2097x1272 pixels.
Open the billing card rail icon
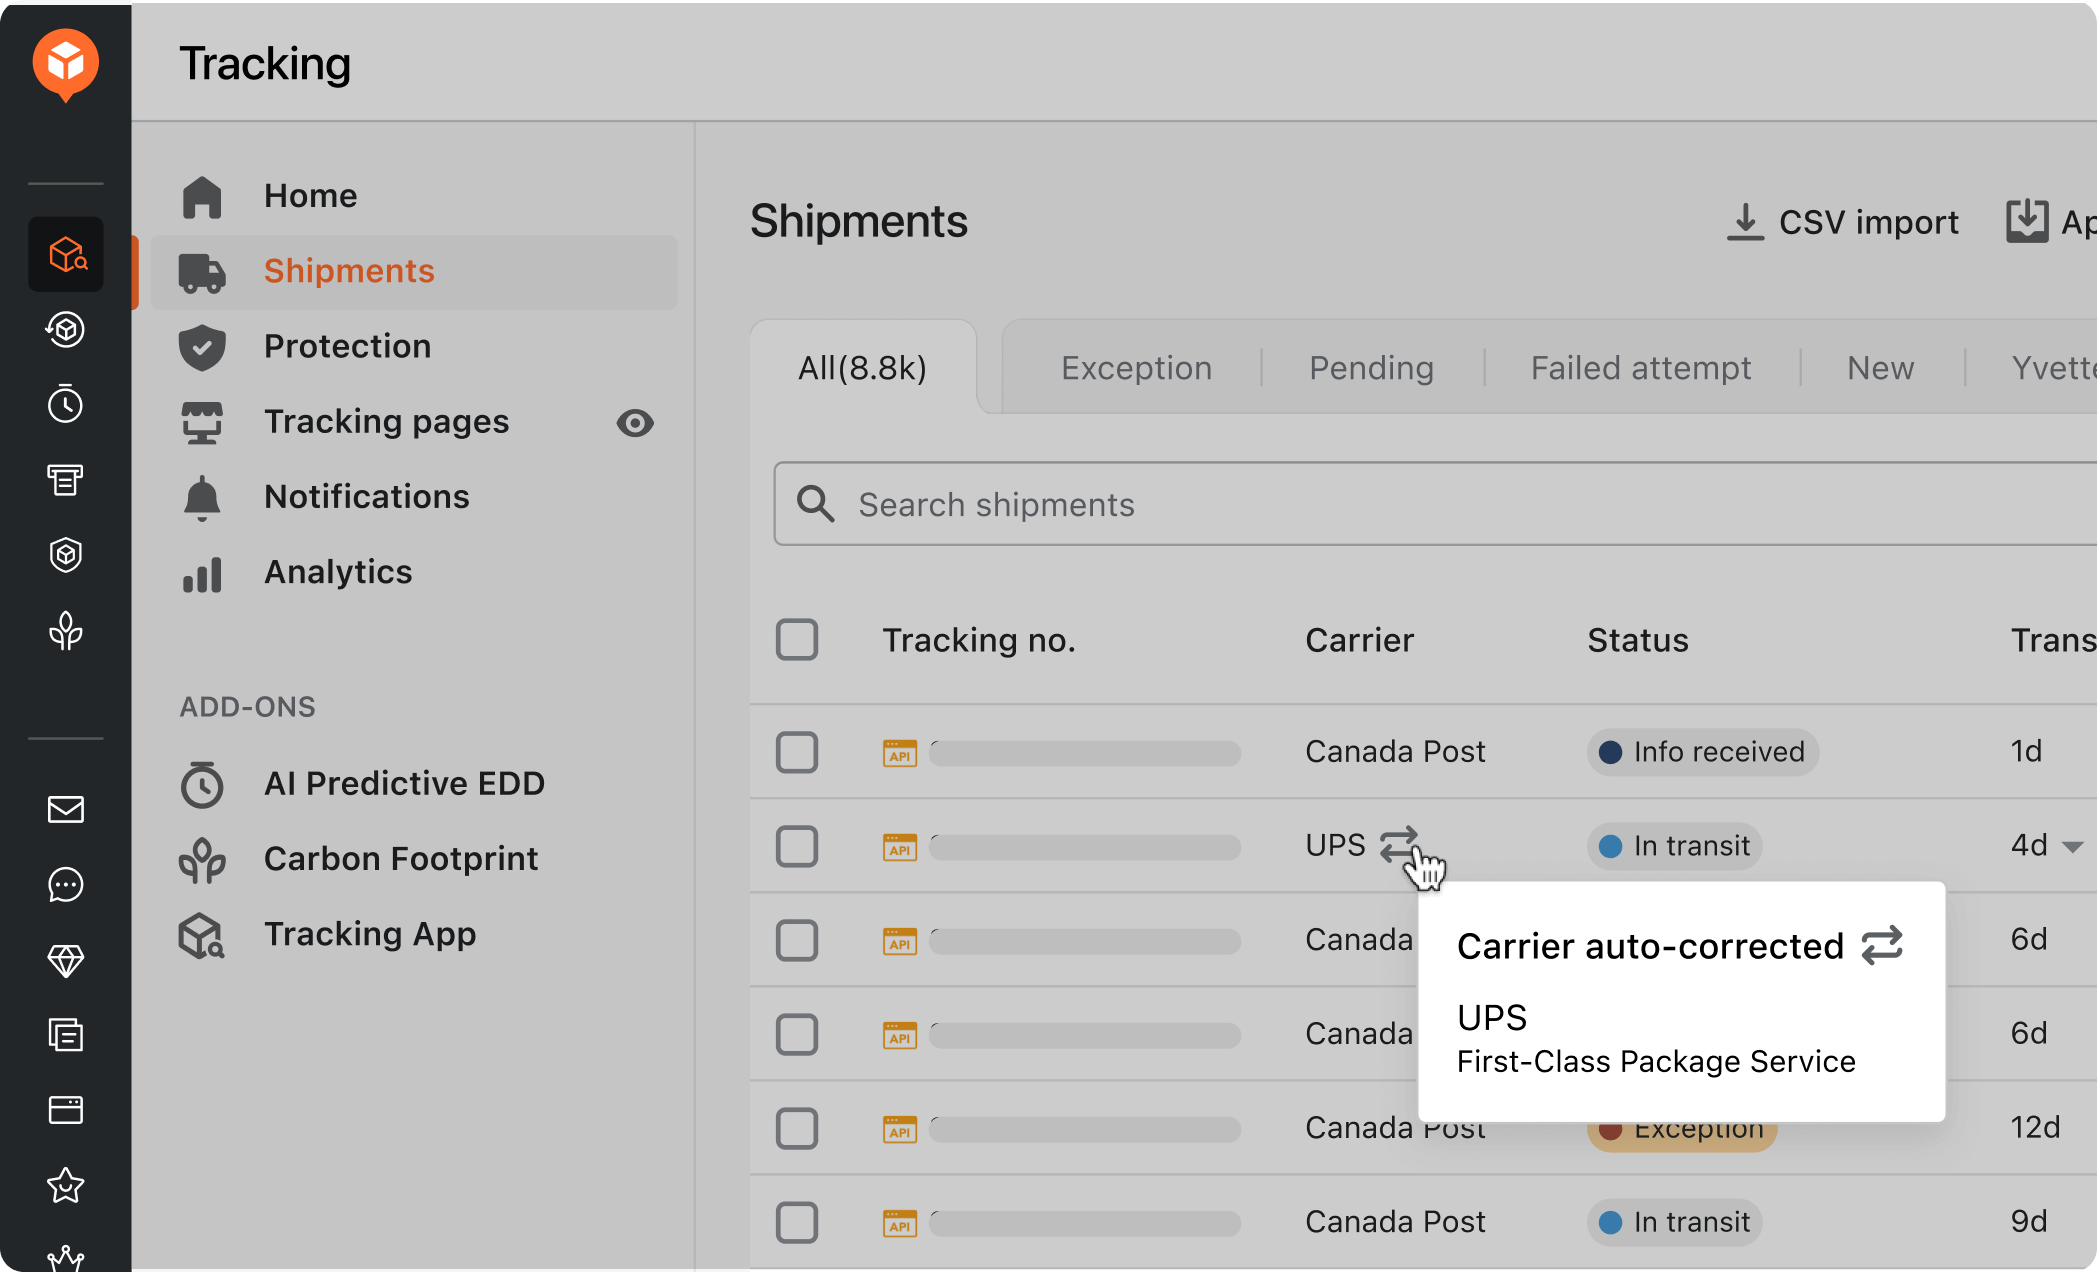(x=66, y=1110)
